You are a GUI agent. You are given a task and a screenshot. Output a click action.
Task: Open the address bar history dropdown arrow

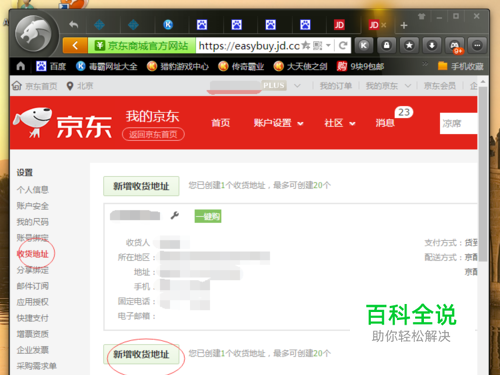click(328, 45)
